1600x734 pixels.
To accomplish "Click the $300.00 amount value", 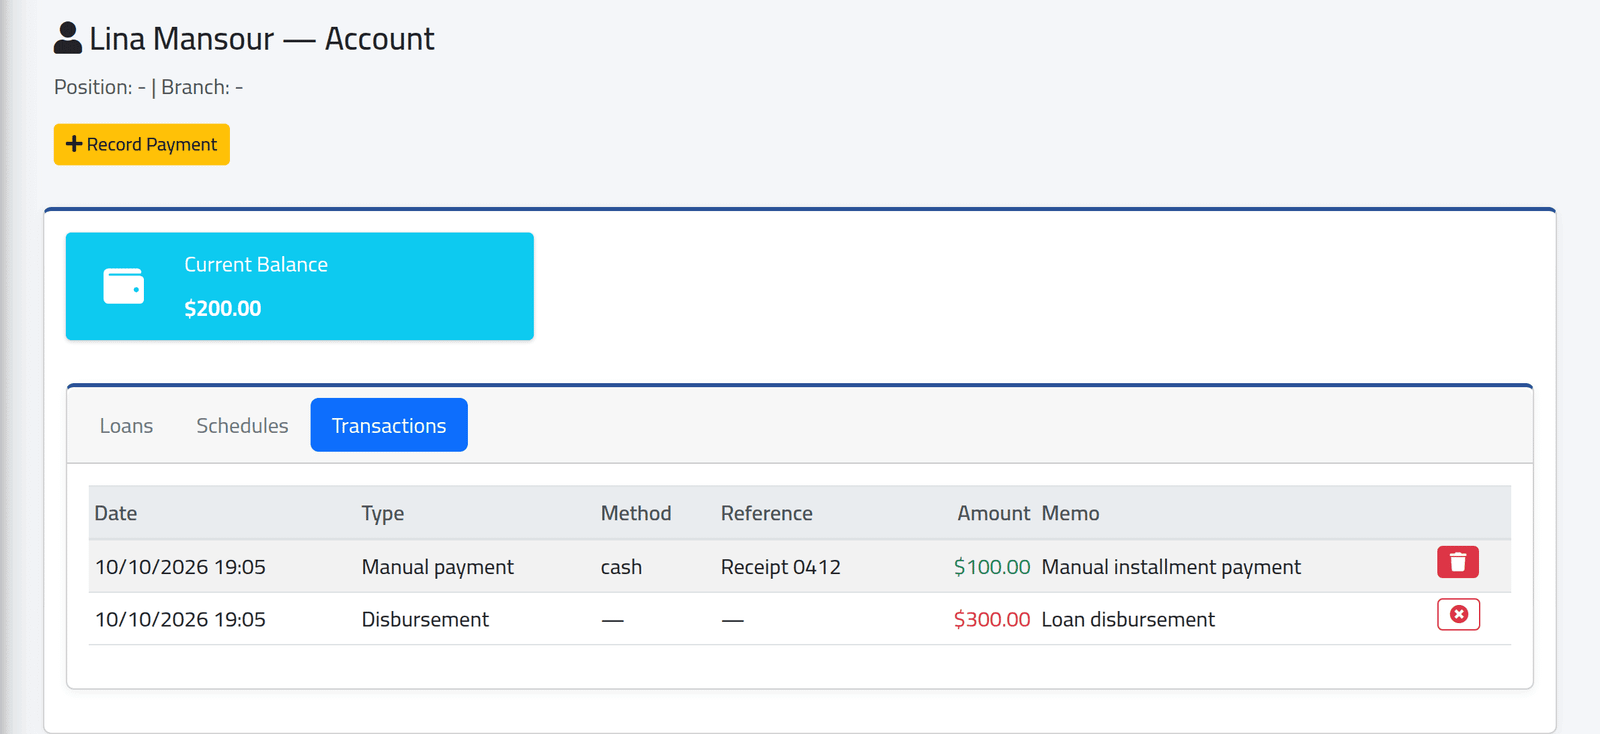I will pyautogui.click(x=992, y=619).
